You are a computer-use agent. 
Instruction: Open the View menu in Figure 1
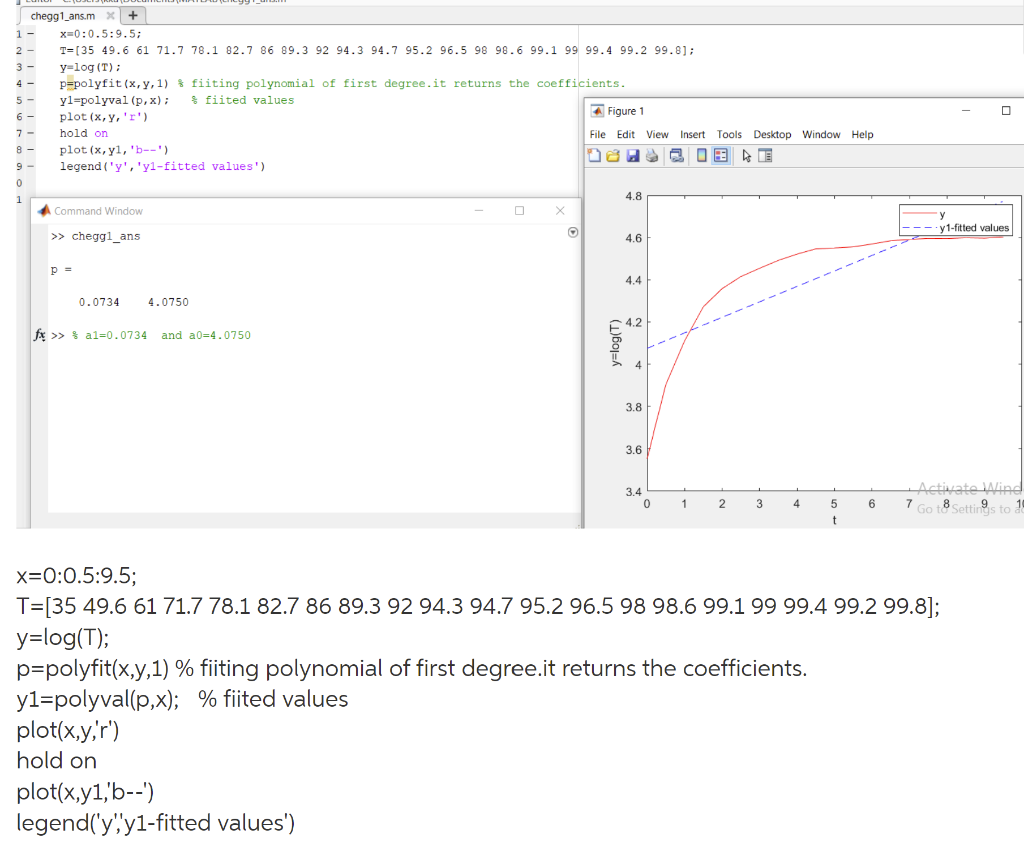click(x=657, y=135)
